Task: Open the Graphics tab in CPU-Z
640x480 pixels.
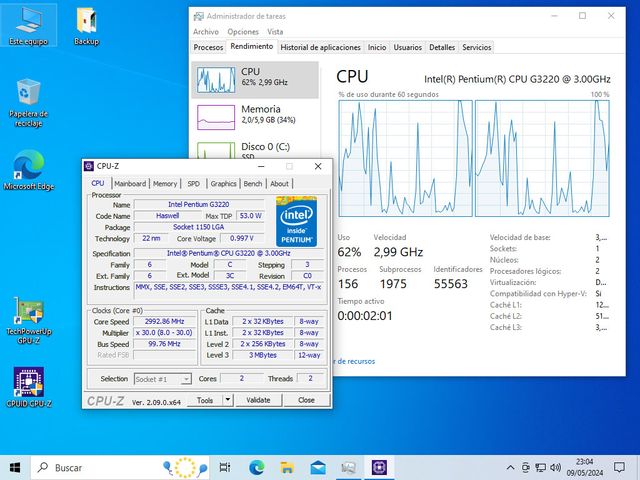Action: (x=223, y=184)
